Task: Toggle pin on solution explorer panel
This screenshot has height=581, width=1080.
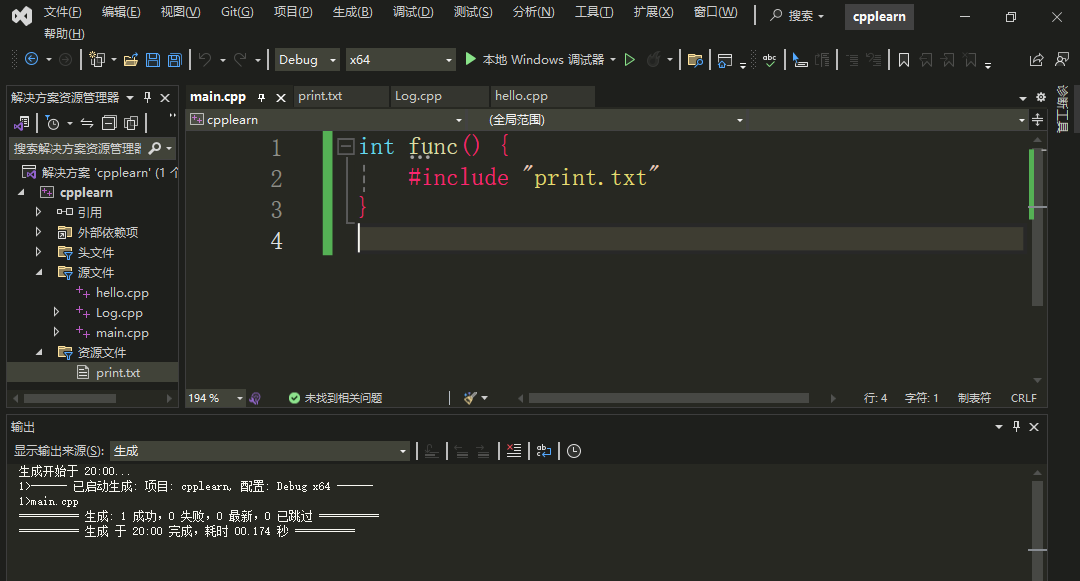Action: tap(147, 98)
